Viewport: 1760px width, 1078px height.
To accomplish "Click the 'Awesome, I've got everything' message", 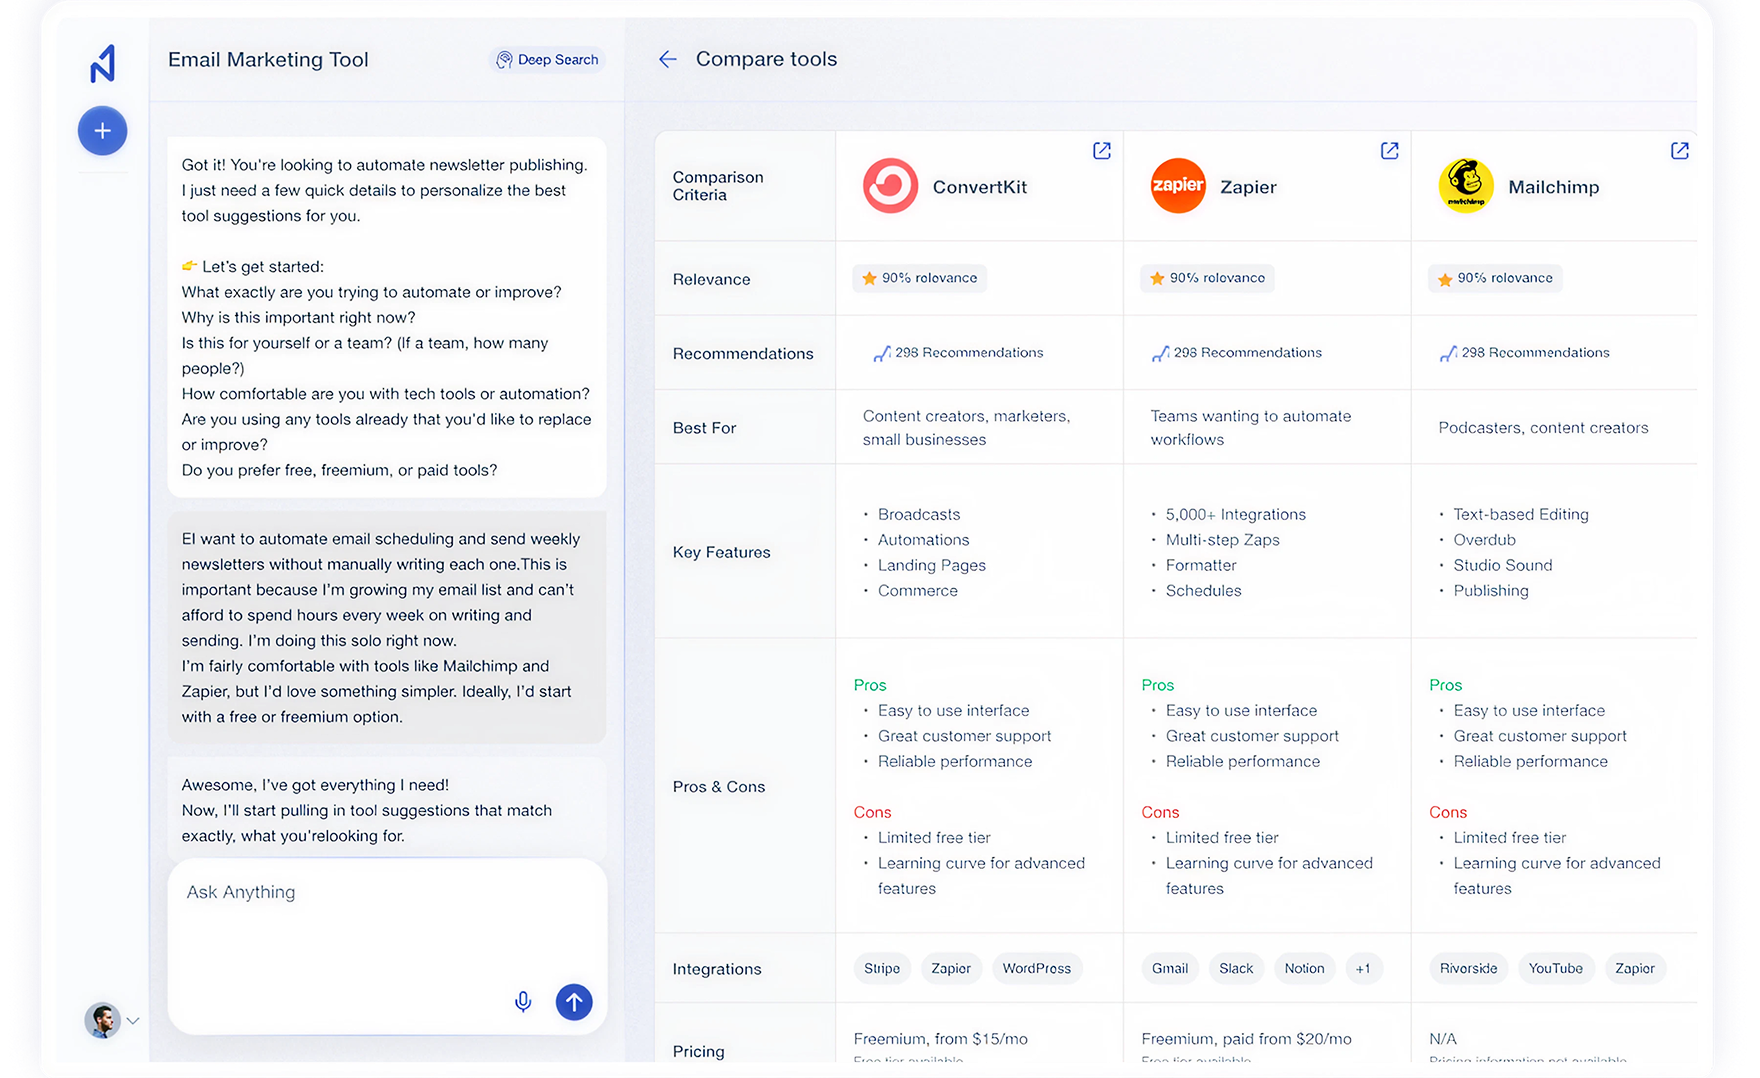I will click(x=387, y=810).
